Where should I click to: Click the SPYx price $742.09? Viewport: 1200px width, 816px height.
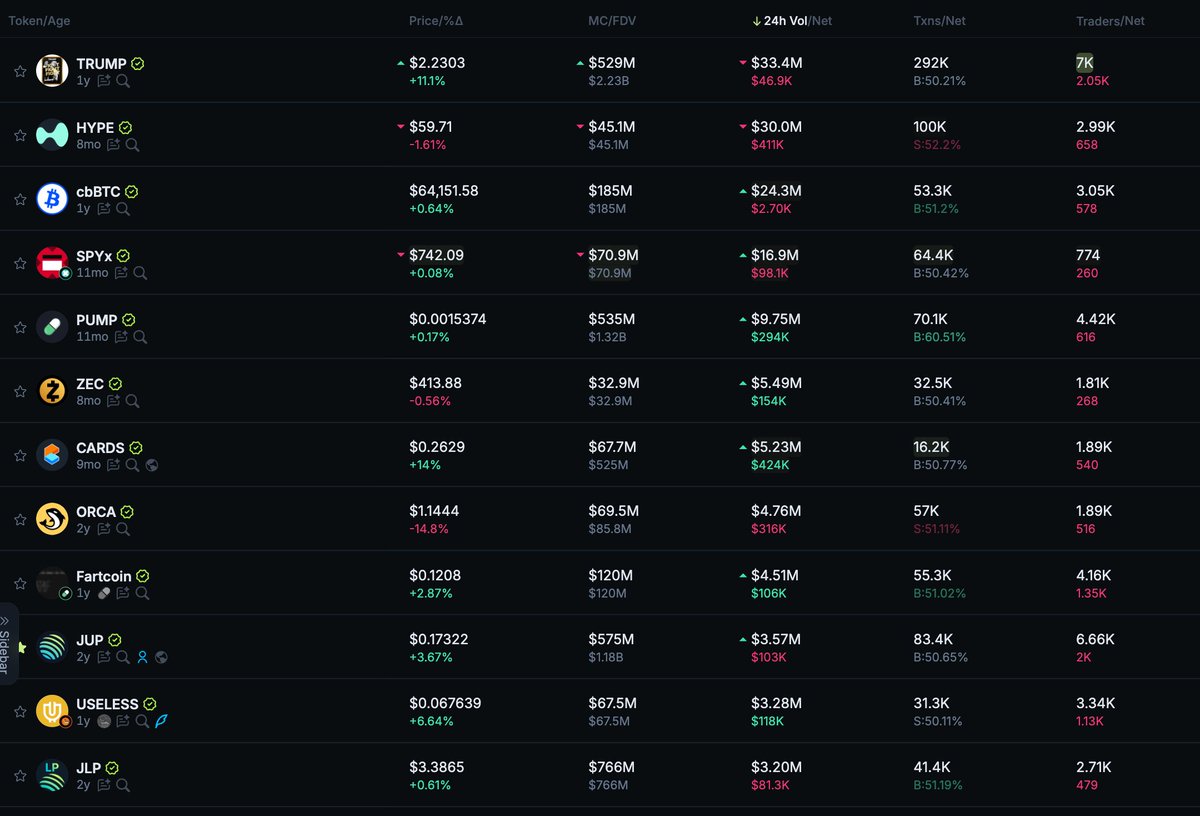[x=436, y=255]
